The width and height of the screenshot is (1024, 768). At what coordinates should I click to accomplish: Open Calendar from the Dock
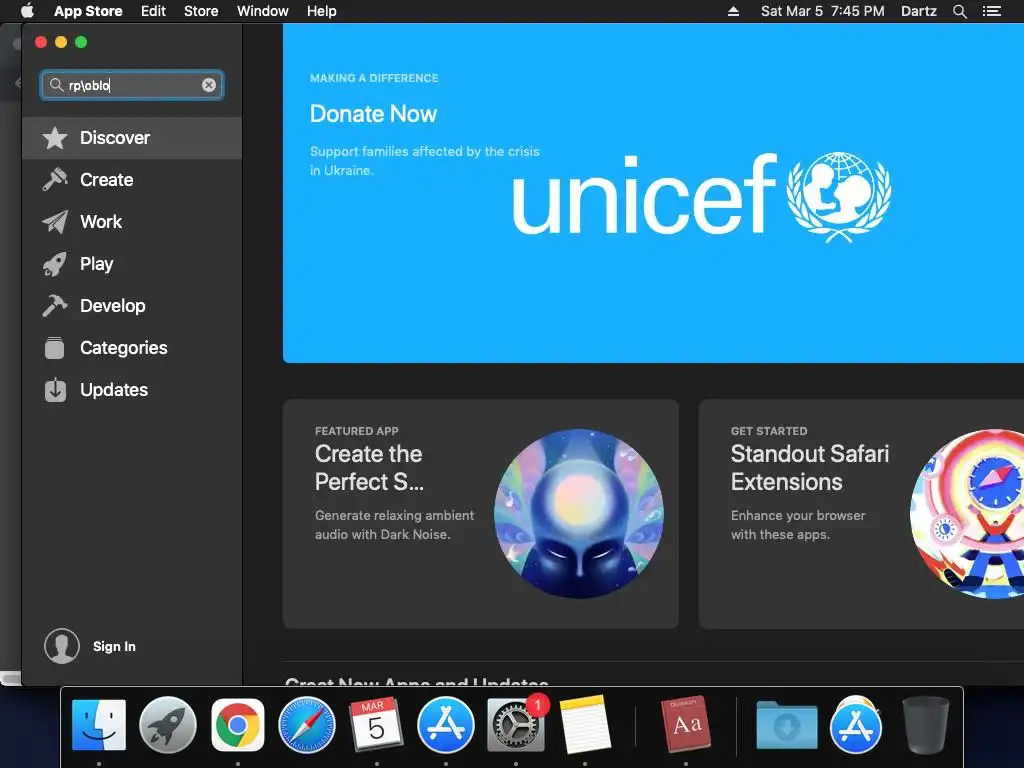[x=376, y=725]
